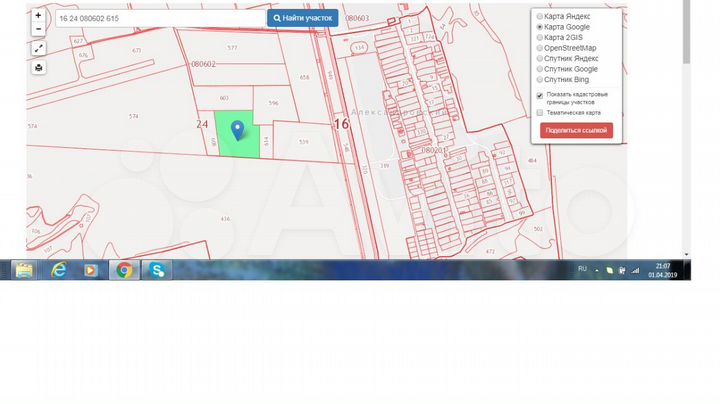Open Skype from the taskbar
This screenshot has height=404, width=720.
click(x=157, y=270)
